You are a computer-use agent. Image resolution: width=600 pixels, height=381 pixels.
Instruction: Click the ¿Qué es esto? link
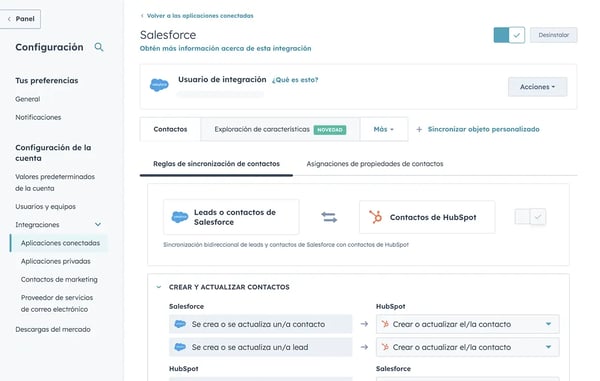[x=295, y=80]
